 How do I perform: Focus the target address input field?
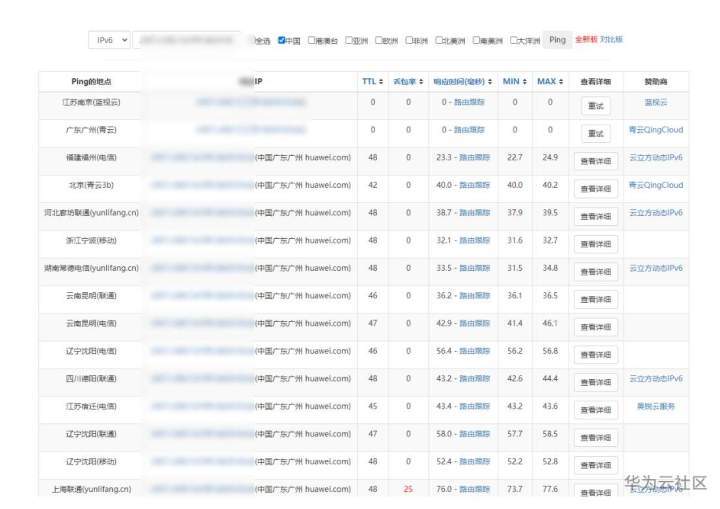pos(186,40)
